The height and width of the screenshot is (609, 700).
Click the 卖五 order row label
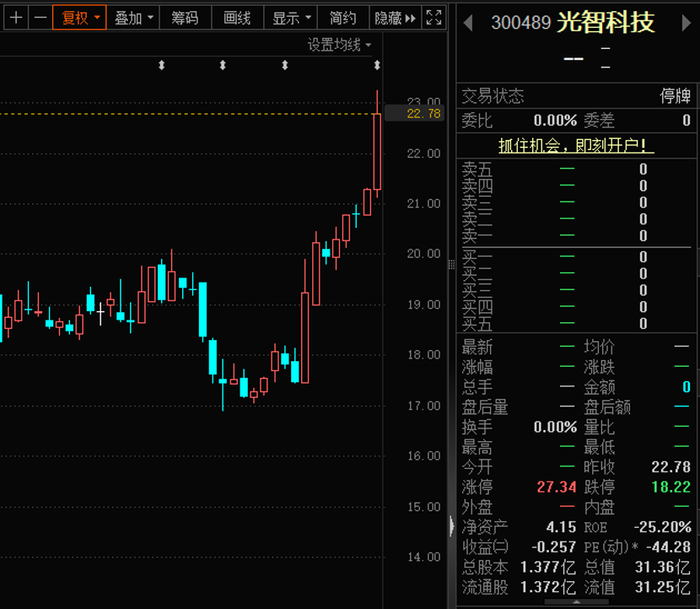tap(477, 169)
